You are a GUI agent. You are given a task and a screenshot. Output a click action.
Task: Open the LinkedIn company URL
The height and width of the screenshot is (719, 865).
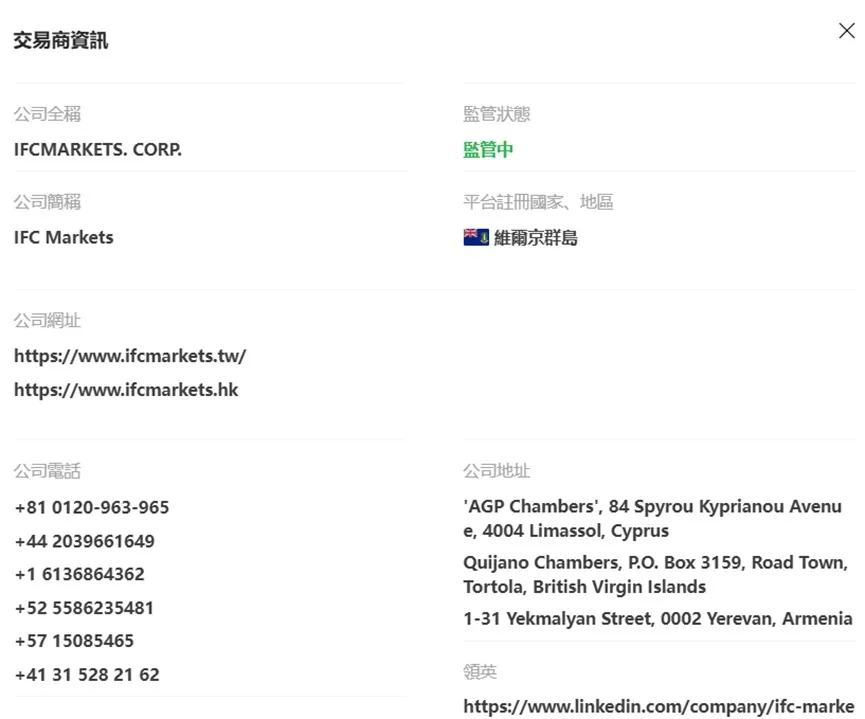click(659, 706)
